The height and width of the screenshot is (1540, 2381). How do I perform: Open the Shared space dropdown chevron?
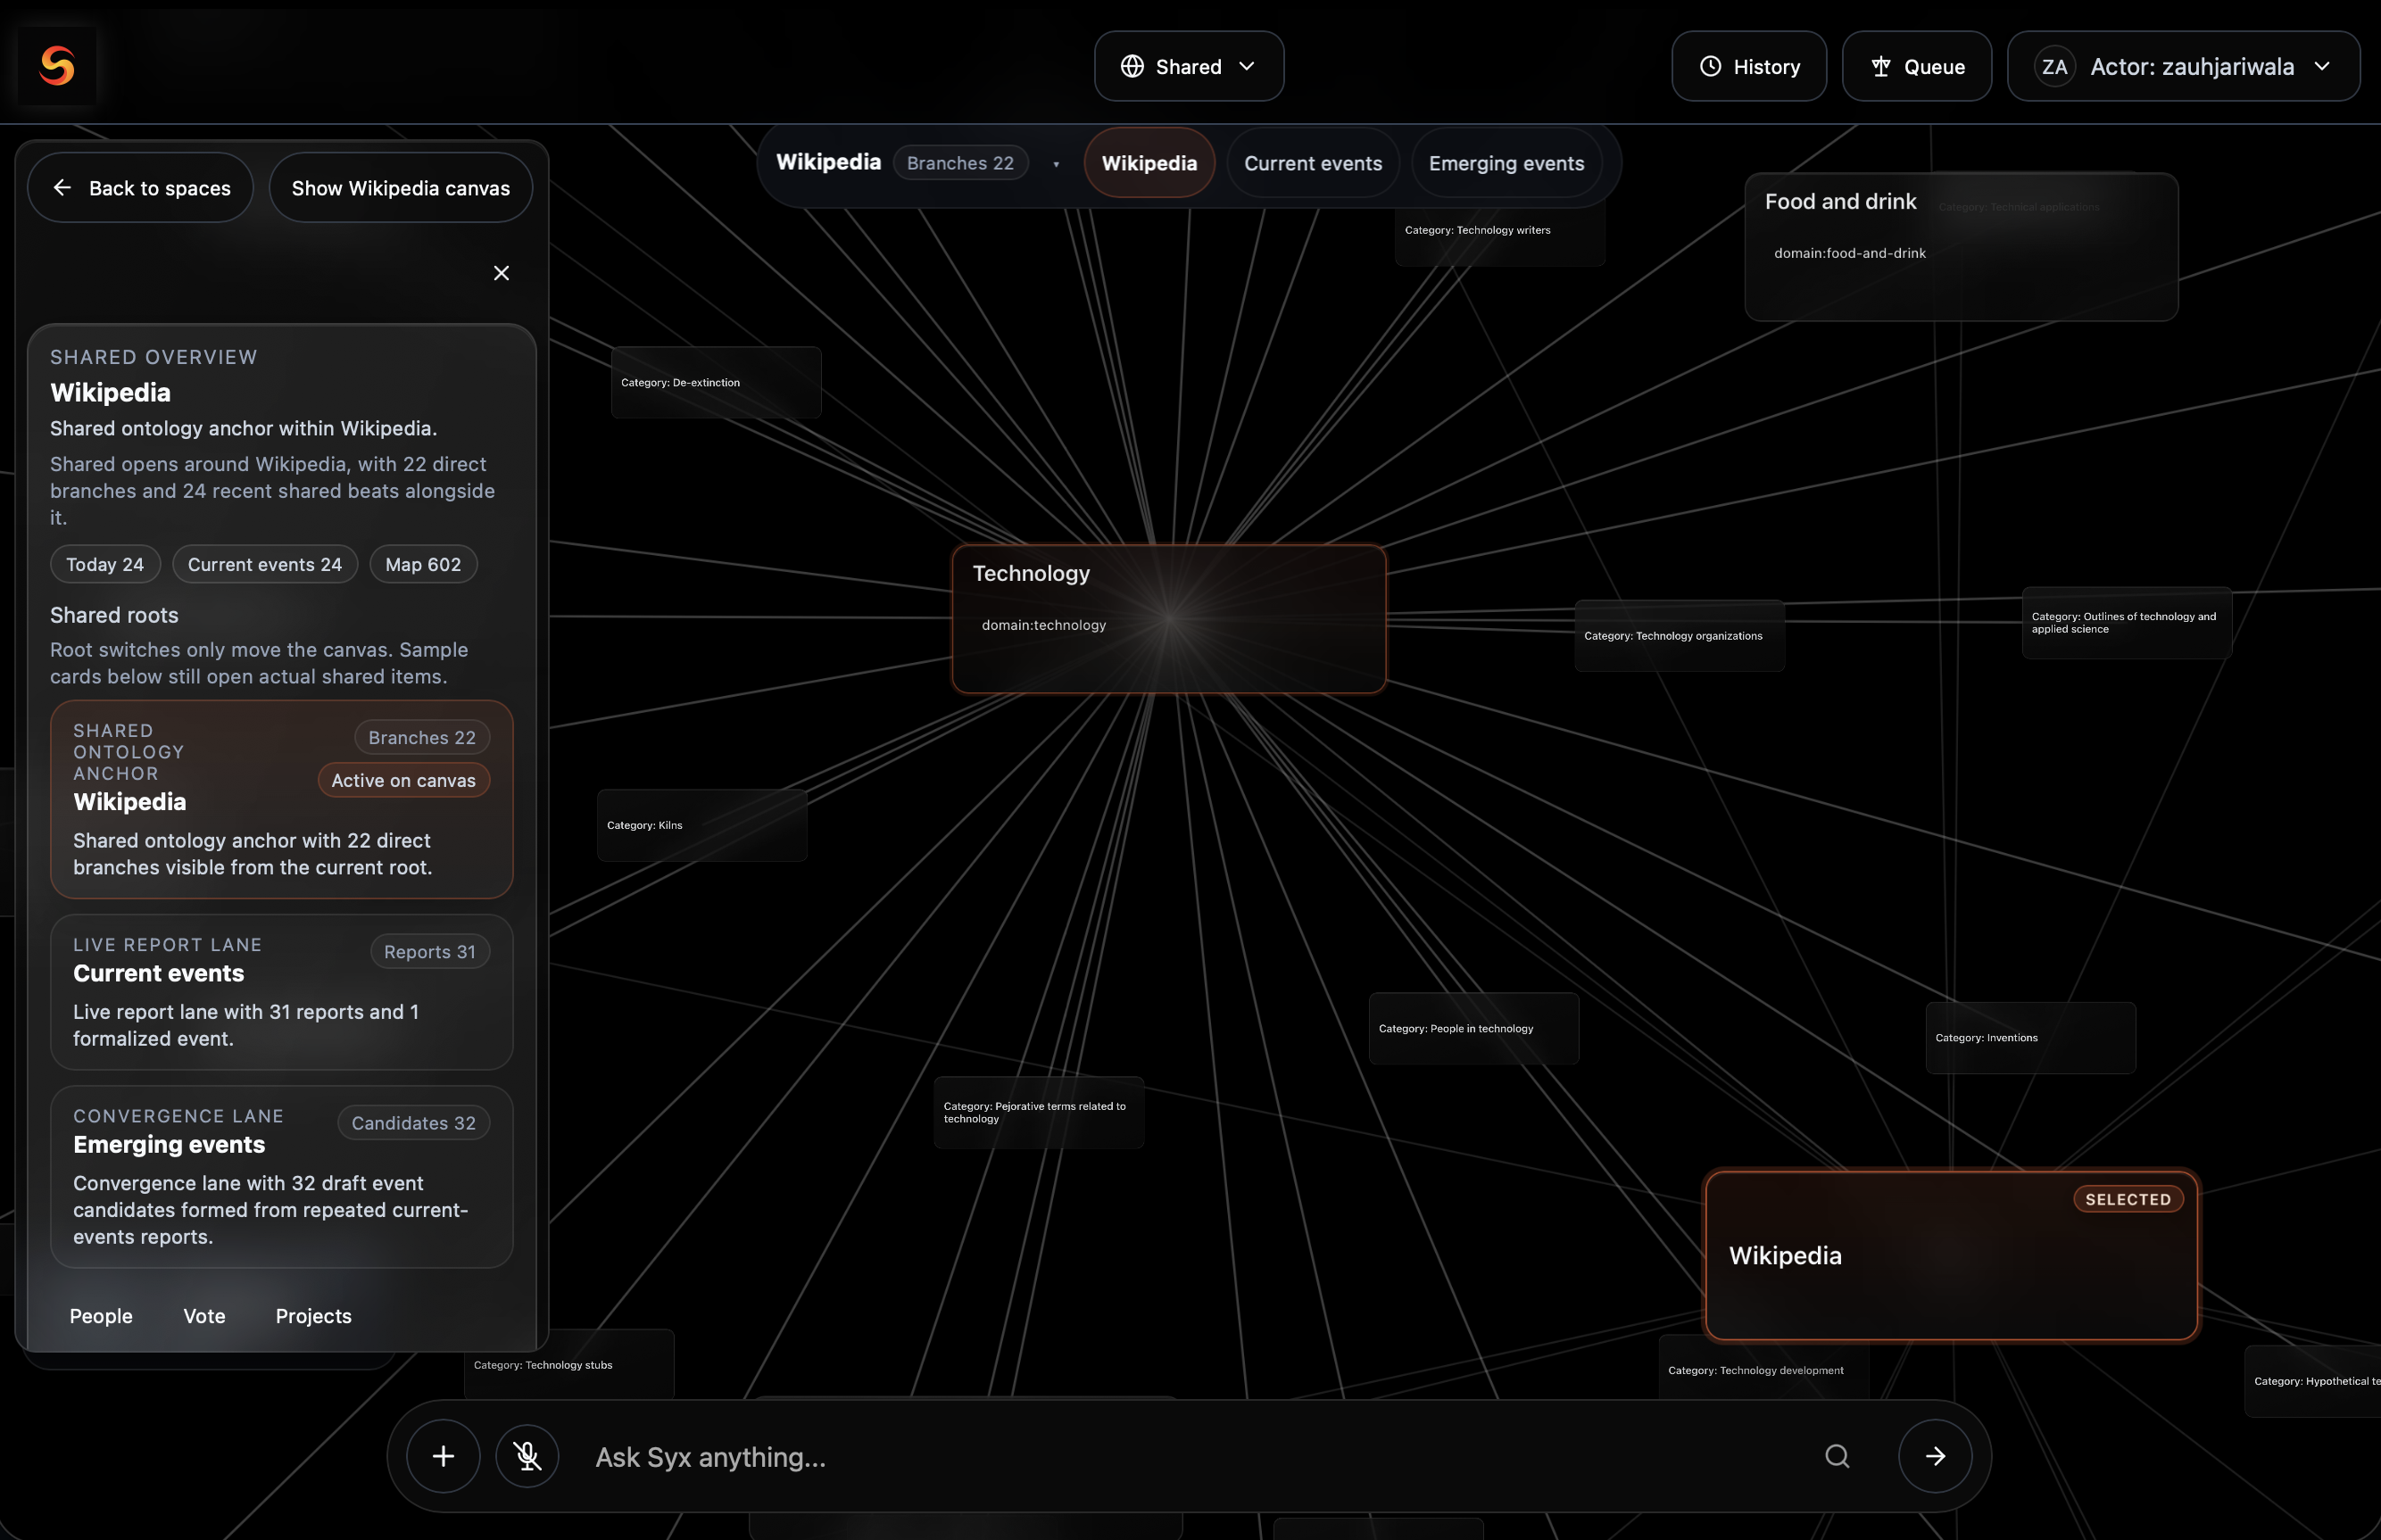click(1247, 66)
